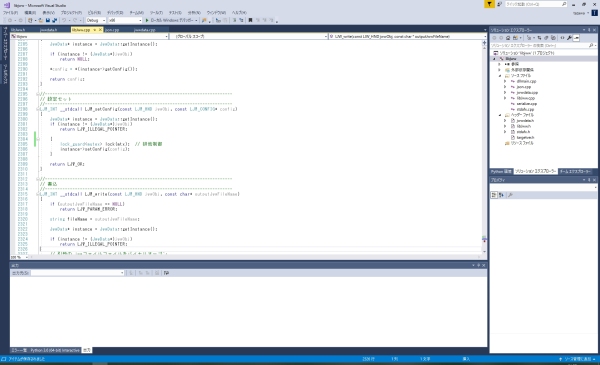Select targetver.h in Solution Explorer
600x365 pixels.
525,137
